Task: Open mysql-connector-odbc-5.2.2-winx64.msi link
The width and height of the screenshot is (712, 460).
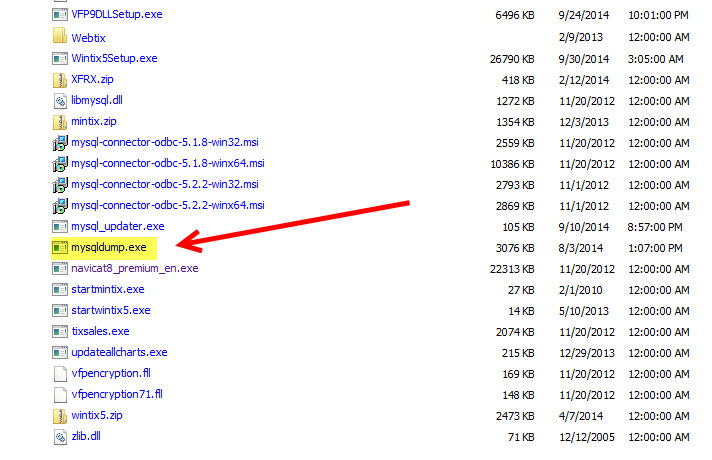Action: coord(168,205)
